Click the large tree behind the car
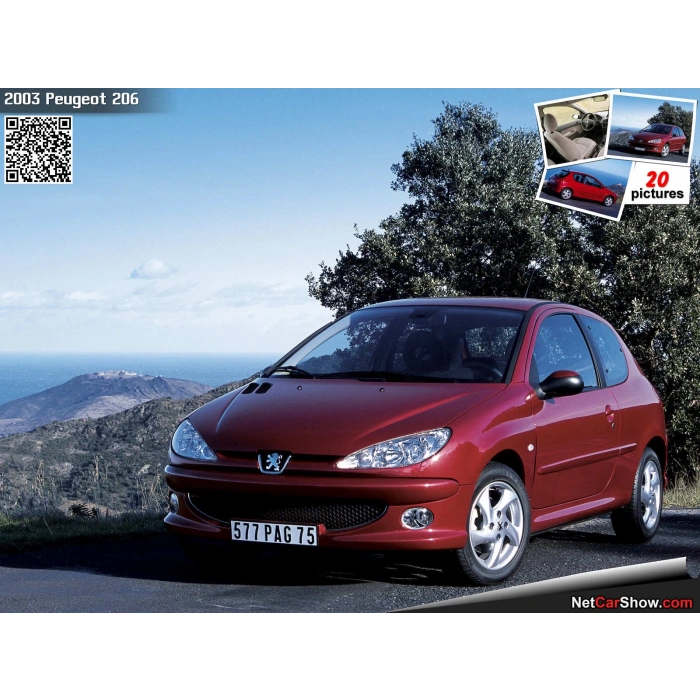The height and width of the screenshot is (700, 700). coord(470,220)
